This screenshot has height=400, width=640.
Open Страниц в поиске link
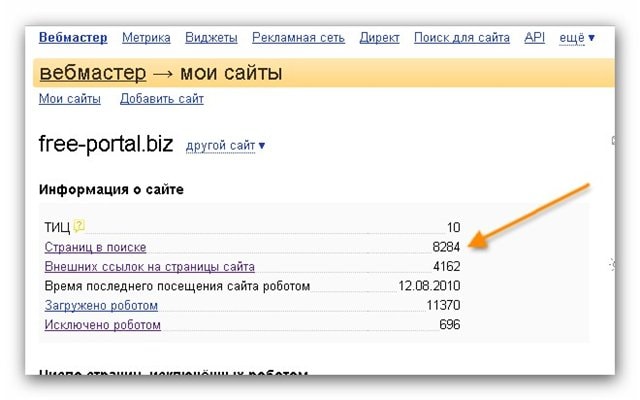pyautogui.click(x=95, y=247)
